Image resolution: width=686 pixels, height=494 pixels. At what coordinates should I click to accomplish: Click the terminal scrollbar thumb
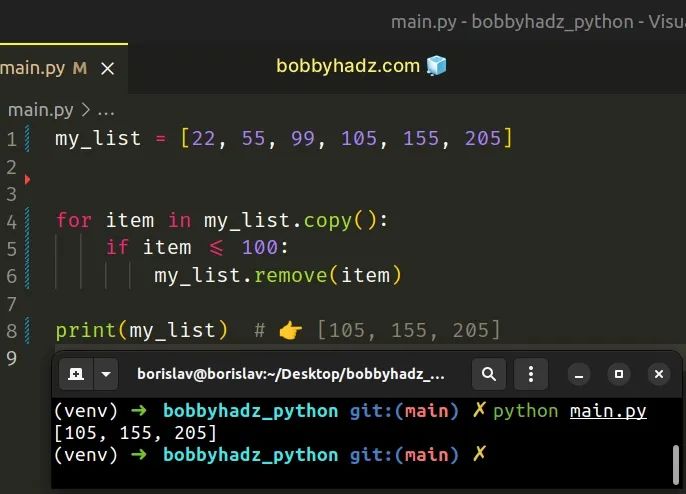[x=676, y=465]
